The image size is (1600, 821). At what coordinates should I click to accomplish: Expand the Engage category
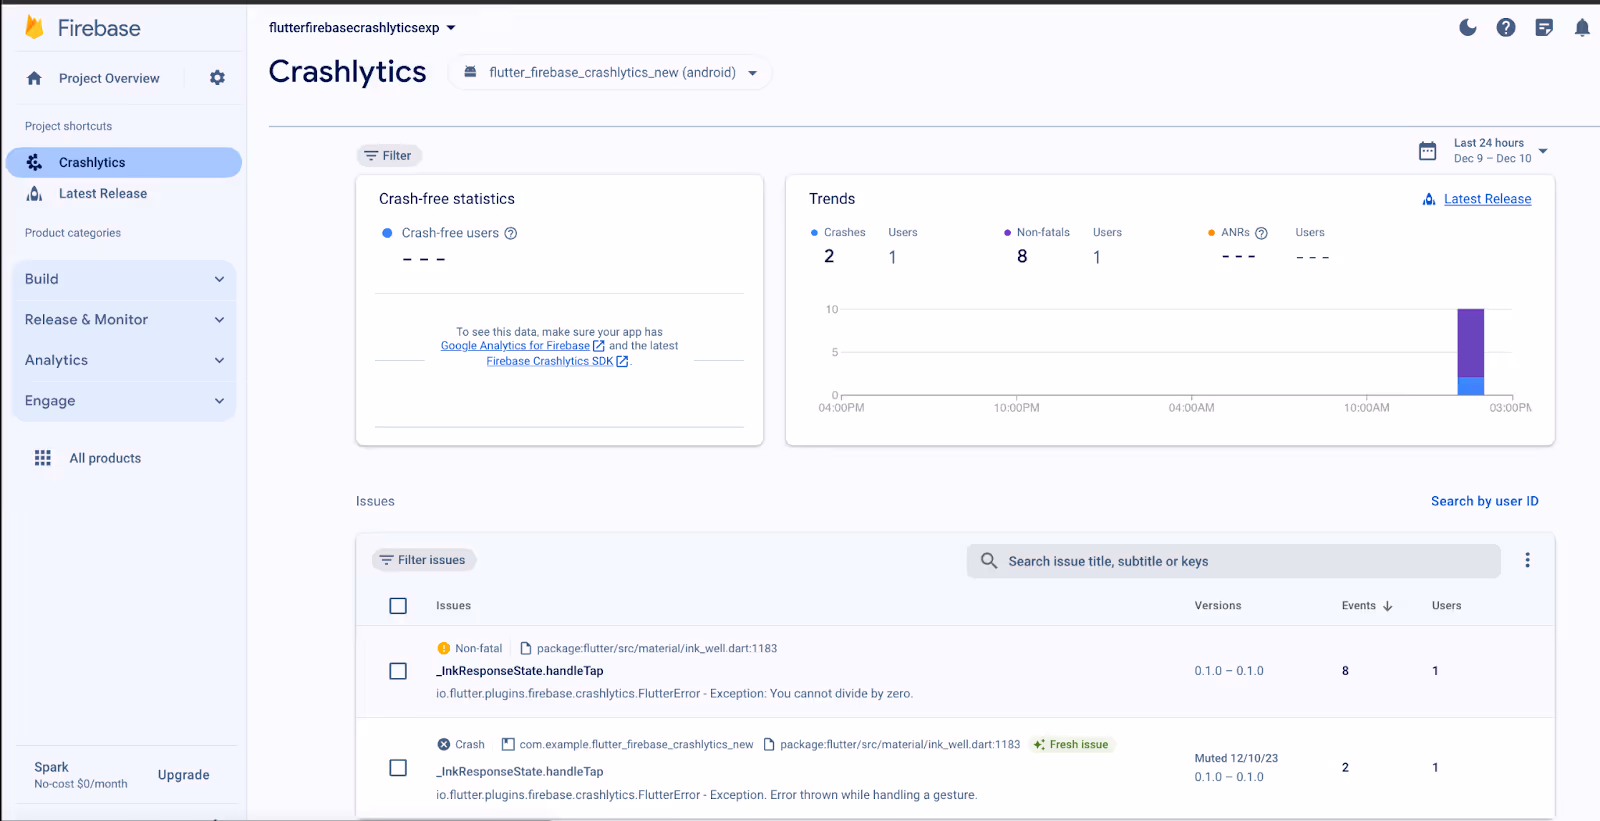[124, 401]
